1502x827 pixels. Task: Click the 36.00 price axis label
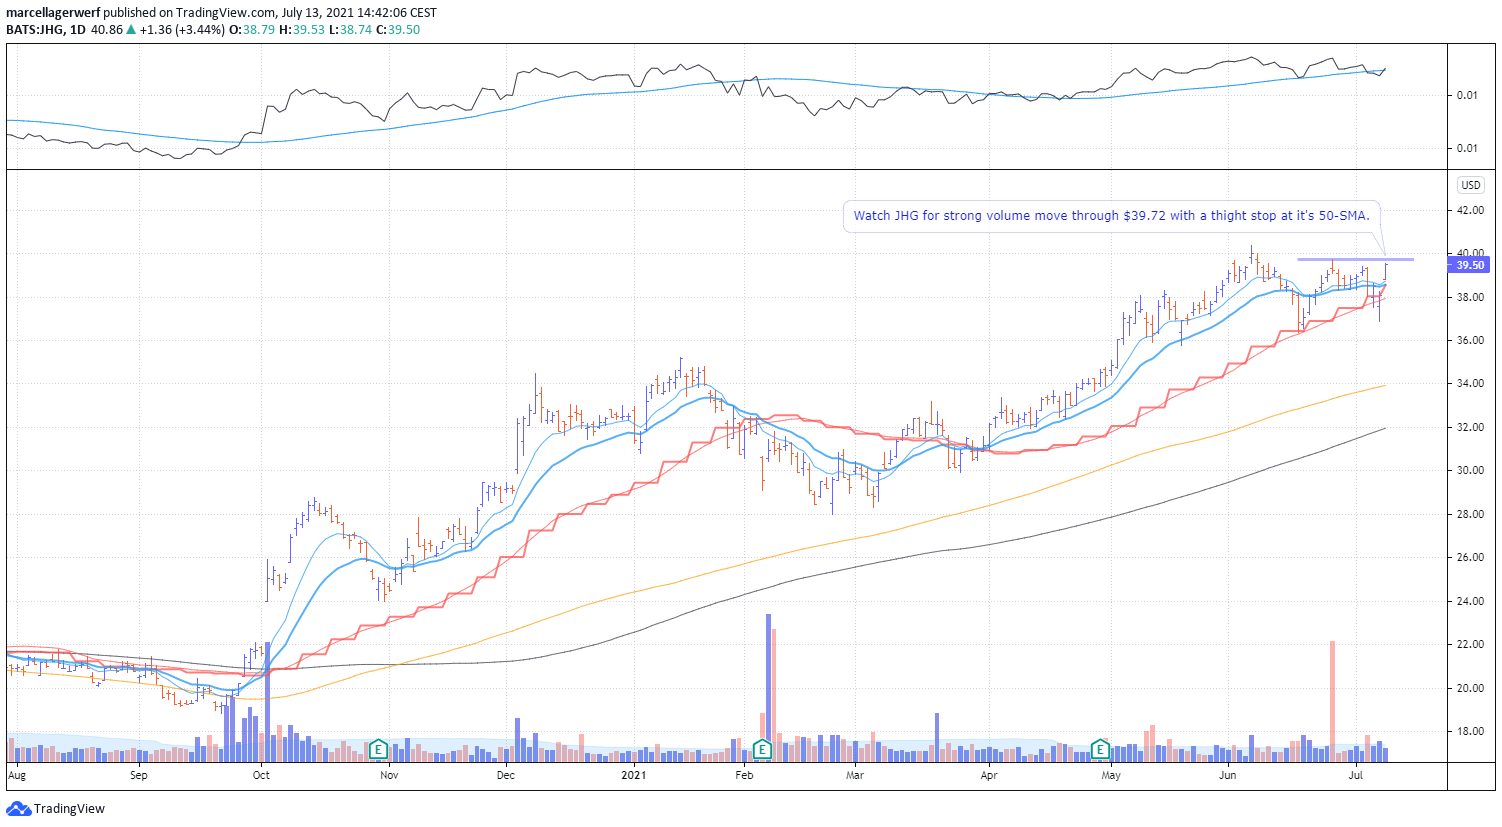pyautogui.click(x=1470, y=340)
